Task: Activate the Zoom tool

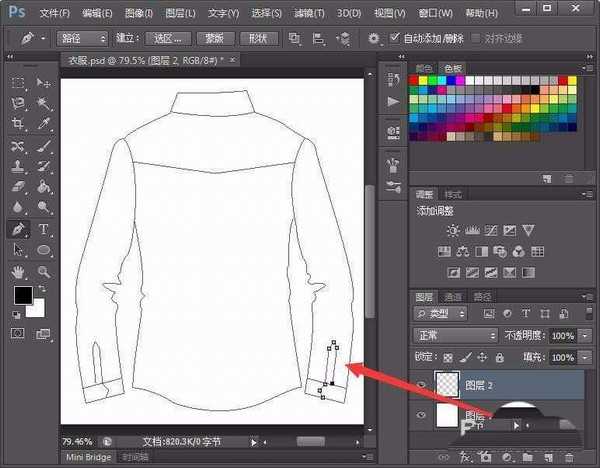Action: coord(44,271)
